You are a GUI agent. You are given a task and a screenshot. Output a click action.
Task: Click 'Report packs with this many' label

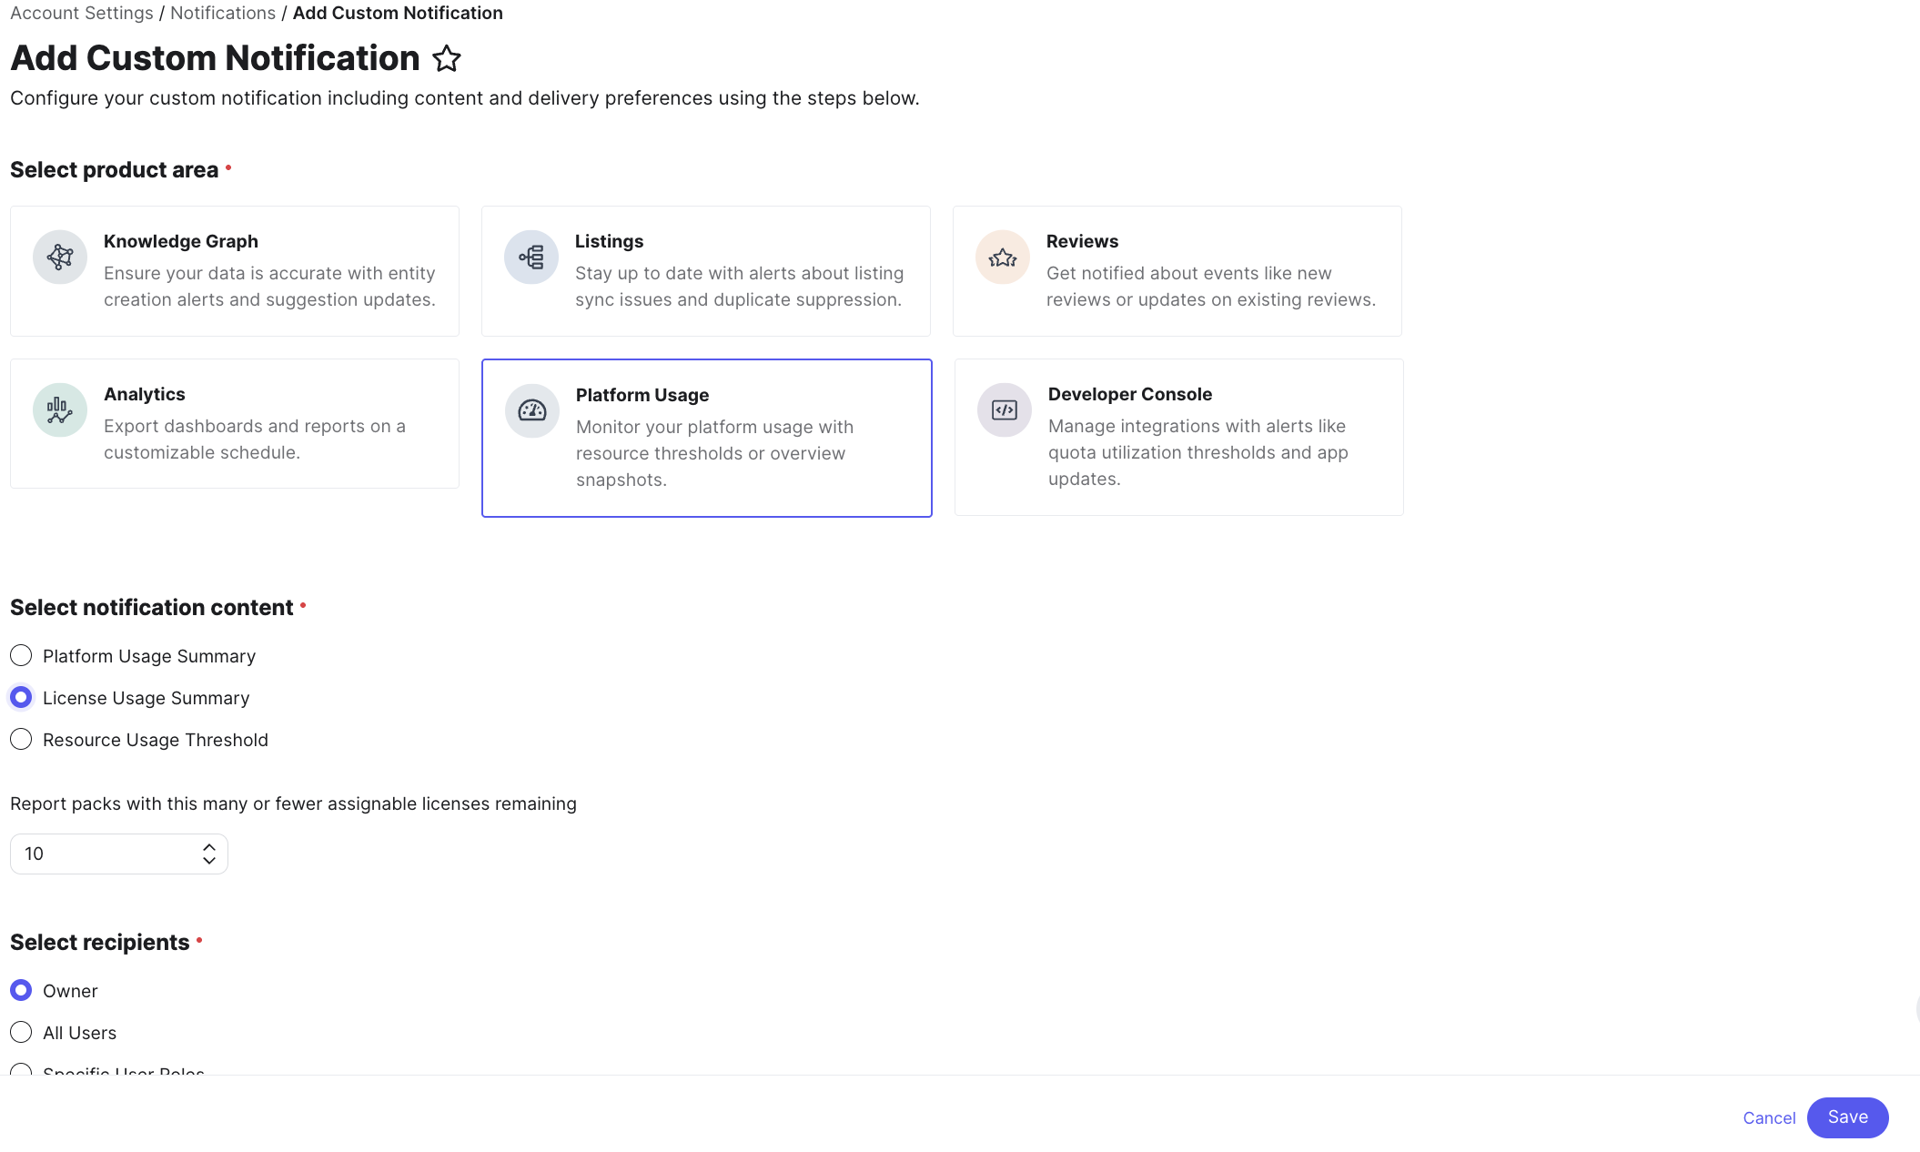coord(293,804)
